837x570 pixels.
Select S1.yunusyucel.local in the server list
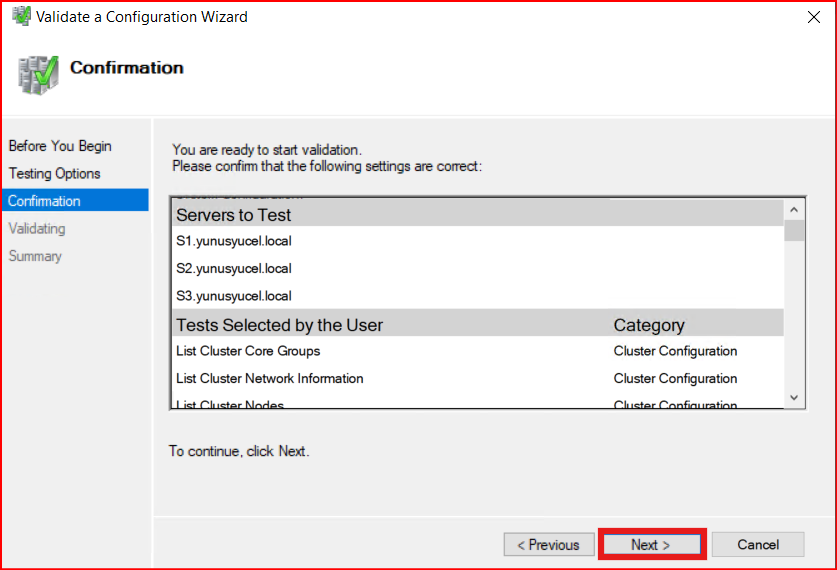(234, 241)
